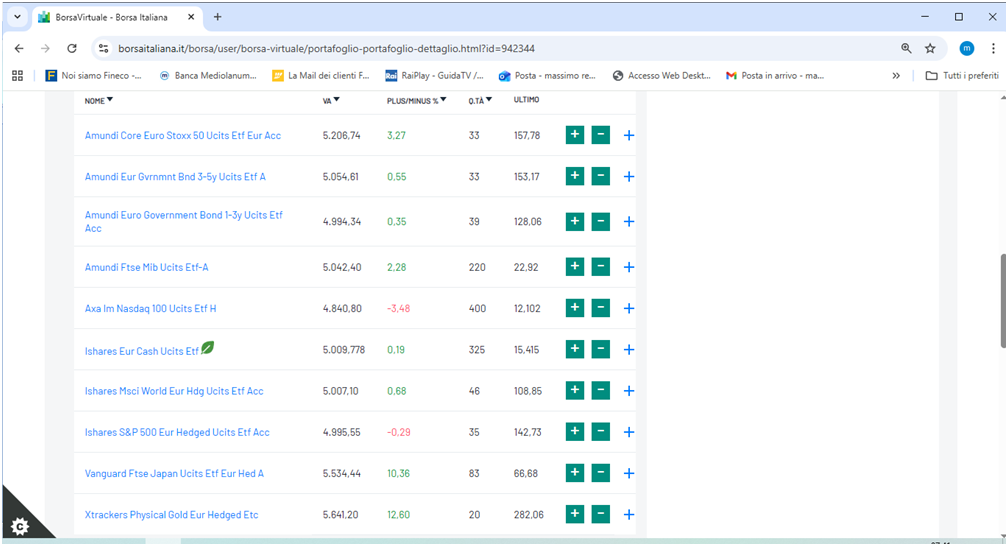Open Amundi Core Euro Stoxx 50 Ucits Etf link

183,136
